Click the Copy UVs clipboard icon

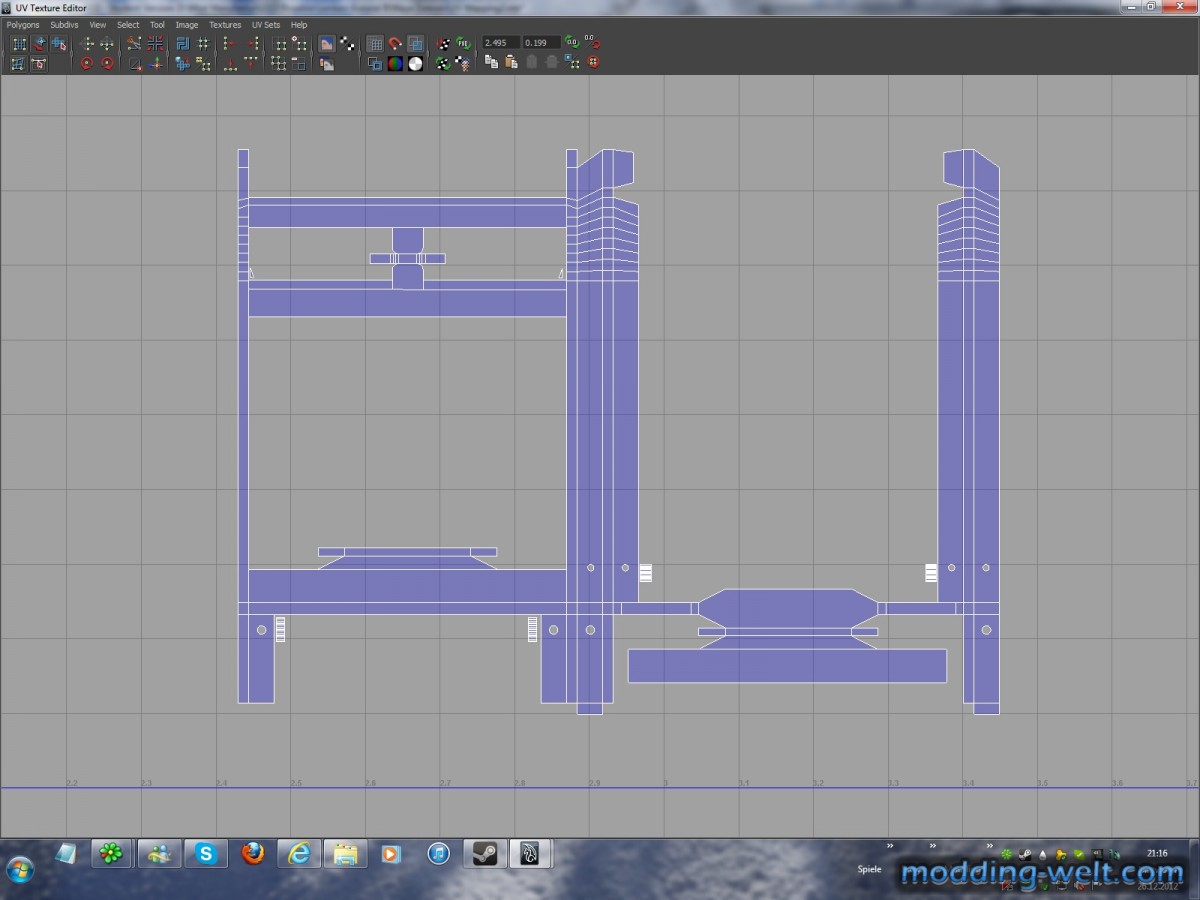pos(491,62)
